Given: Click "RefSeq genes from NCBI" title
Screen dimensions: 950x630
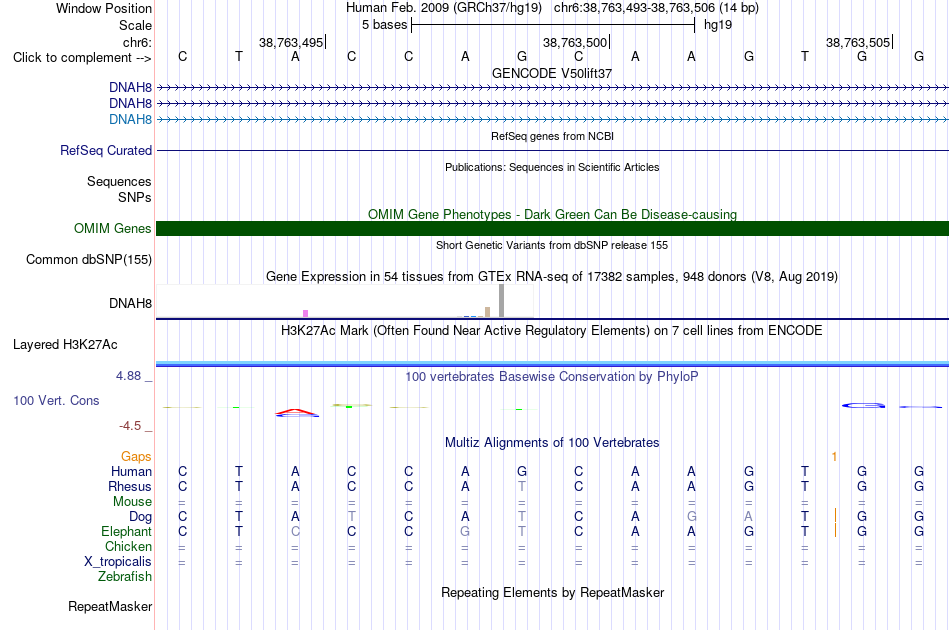Looking at the screenshot, I should [552, 136].
